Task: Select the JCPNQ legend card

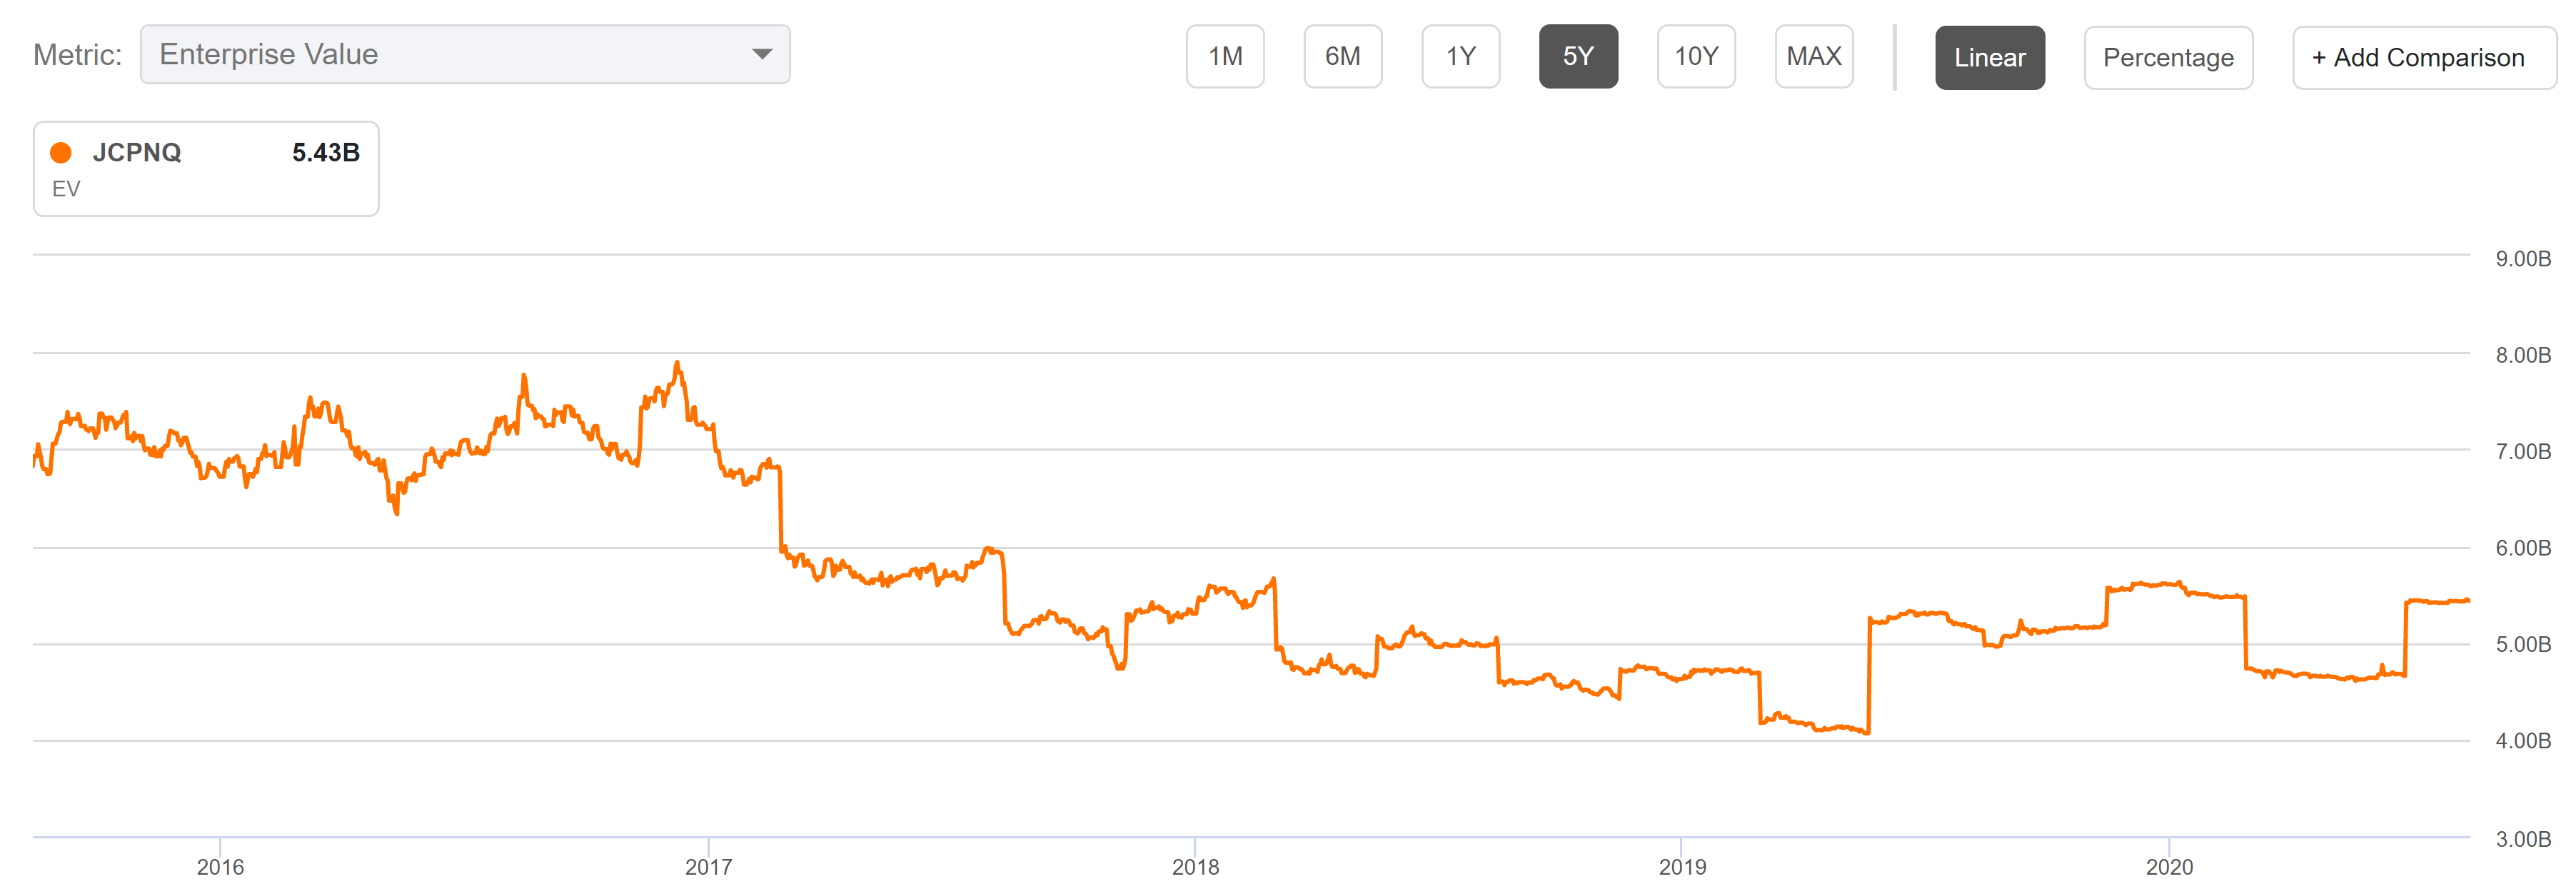Action: point(206,168)
